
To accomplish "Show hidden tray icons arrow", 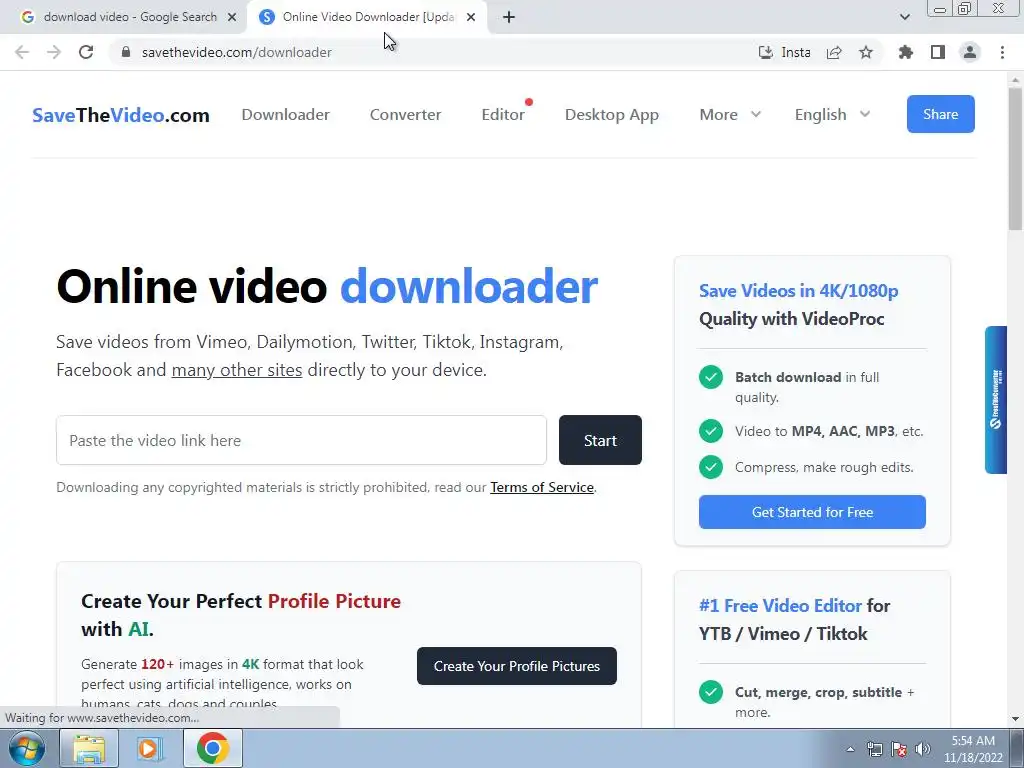I will pos(850,749).
